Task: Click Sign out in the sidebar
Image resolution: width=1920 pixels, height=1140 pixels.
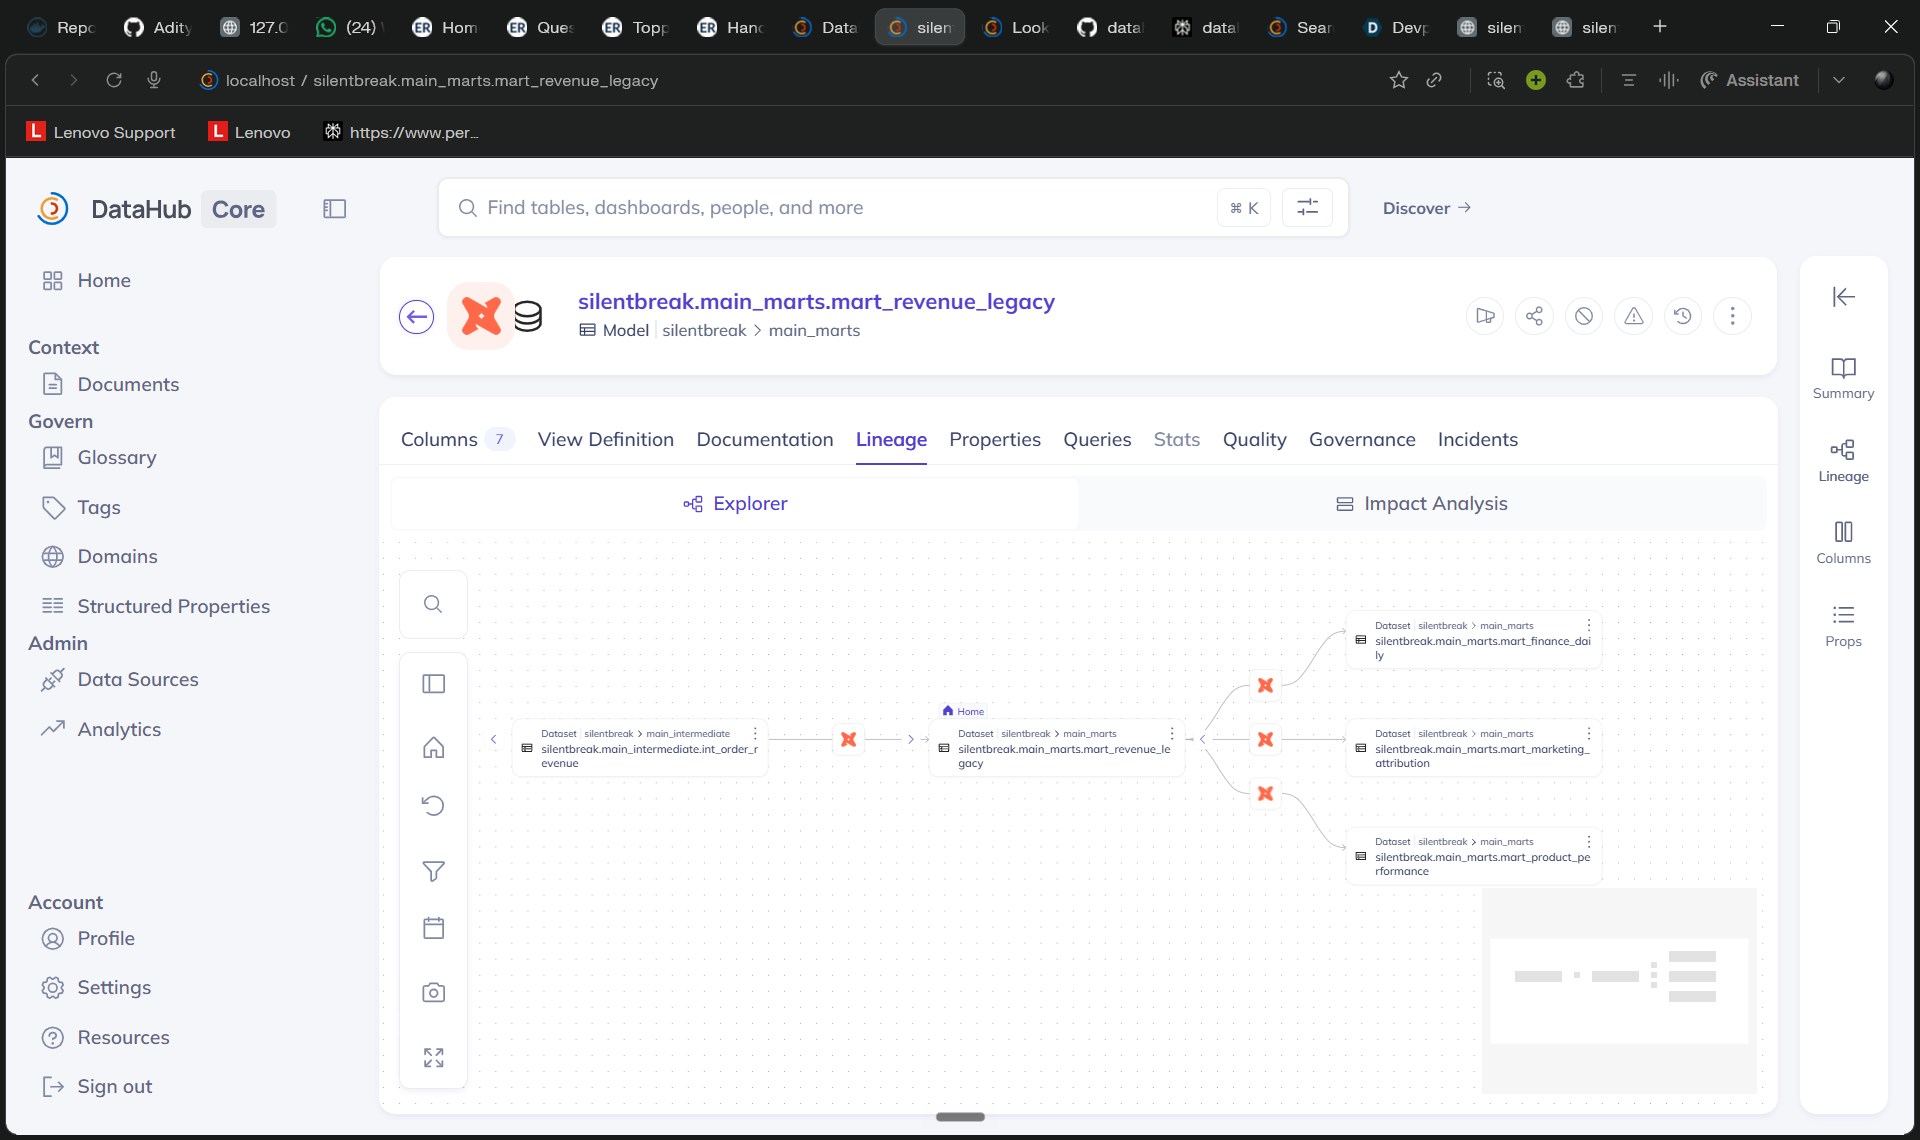Action: point(114,1087)
